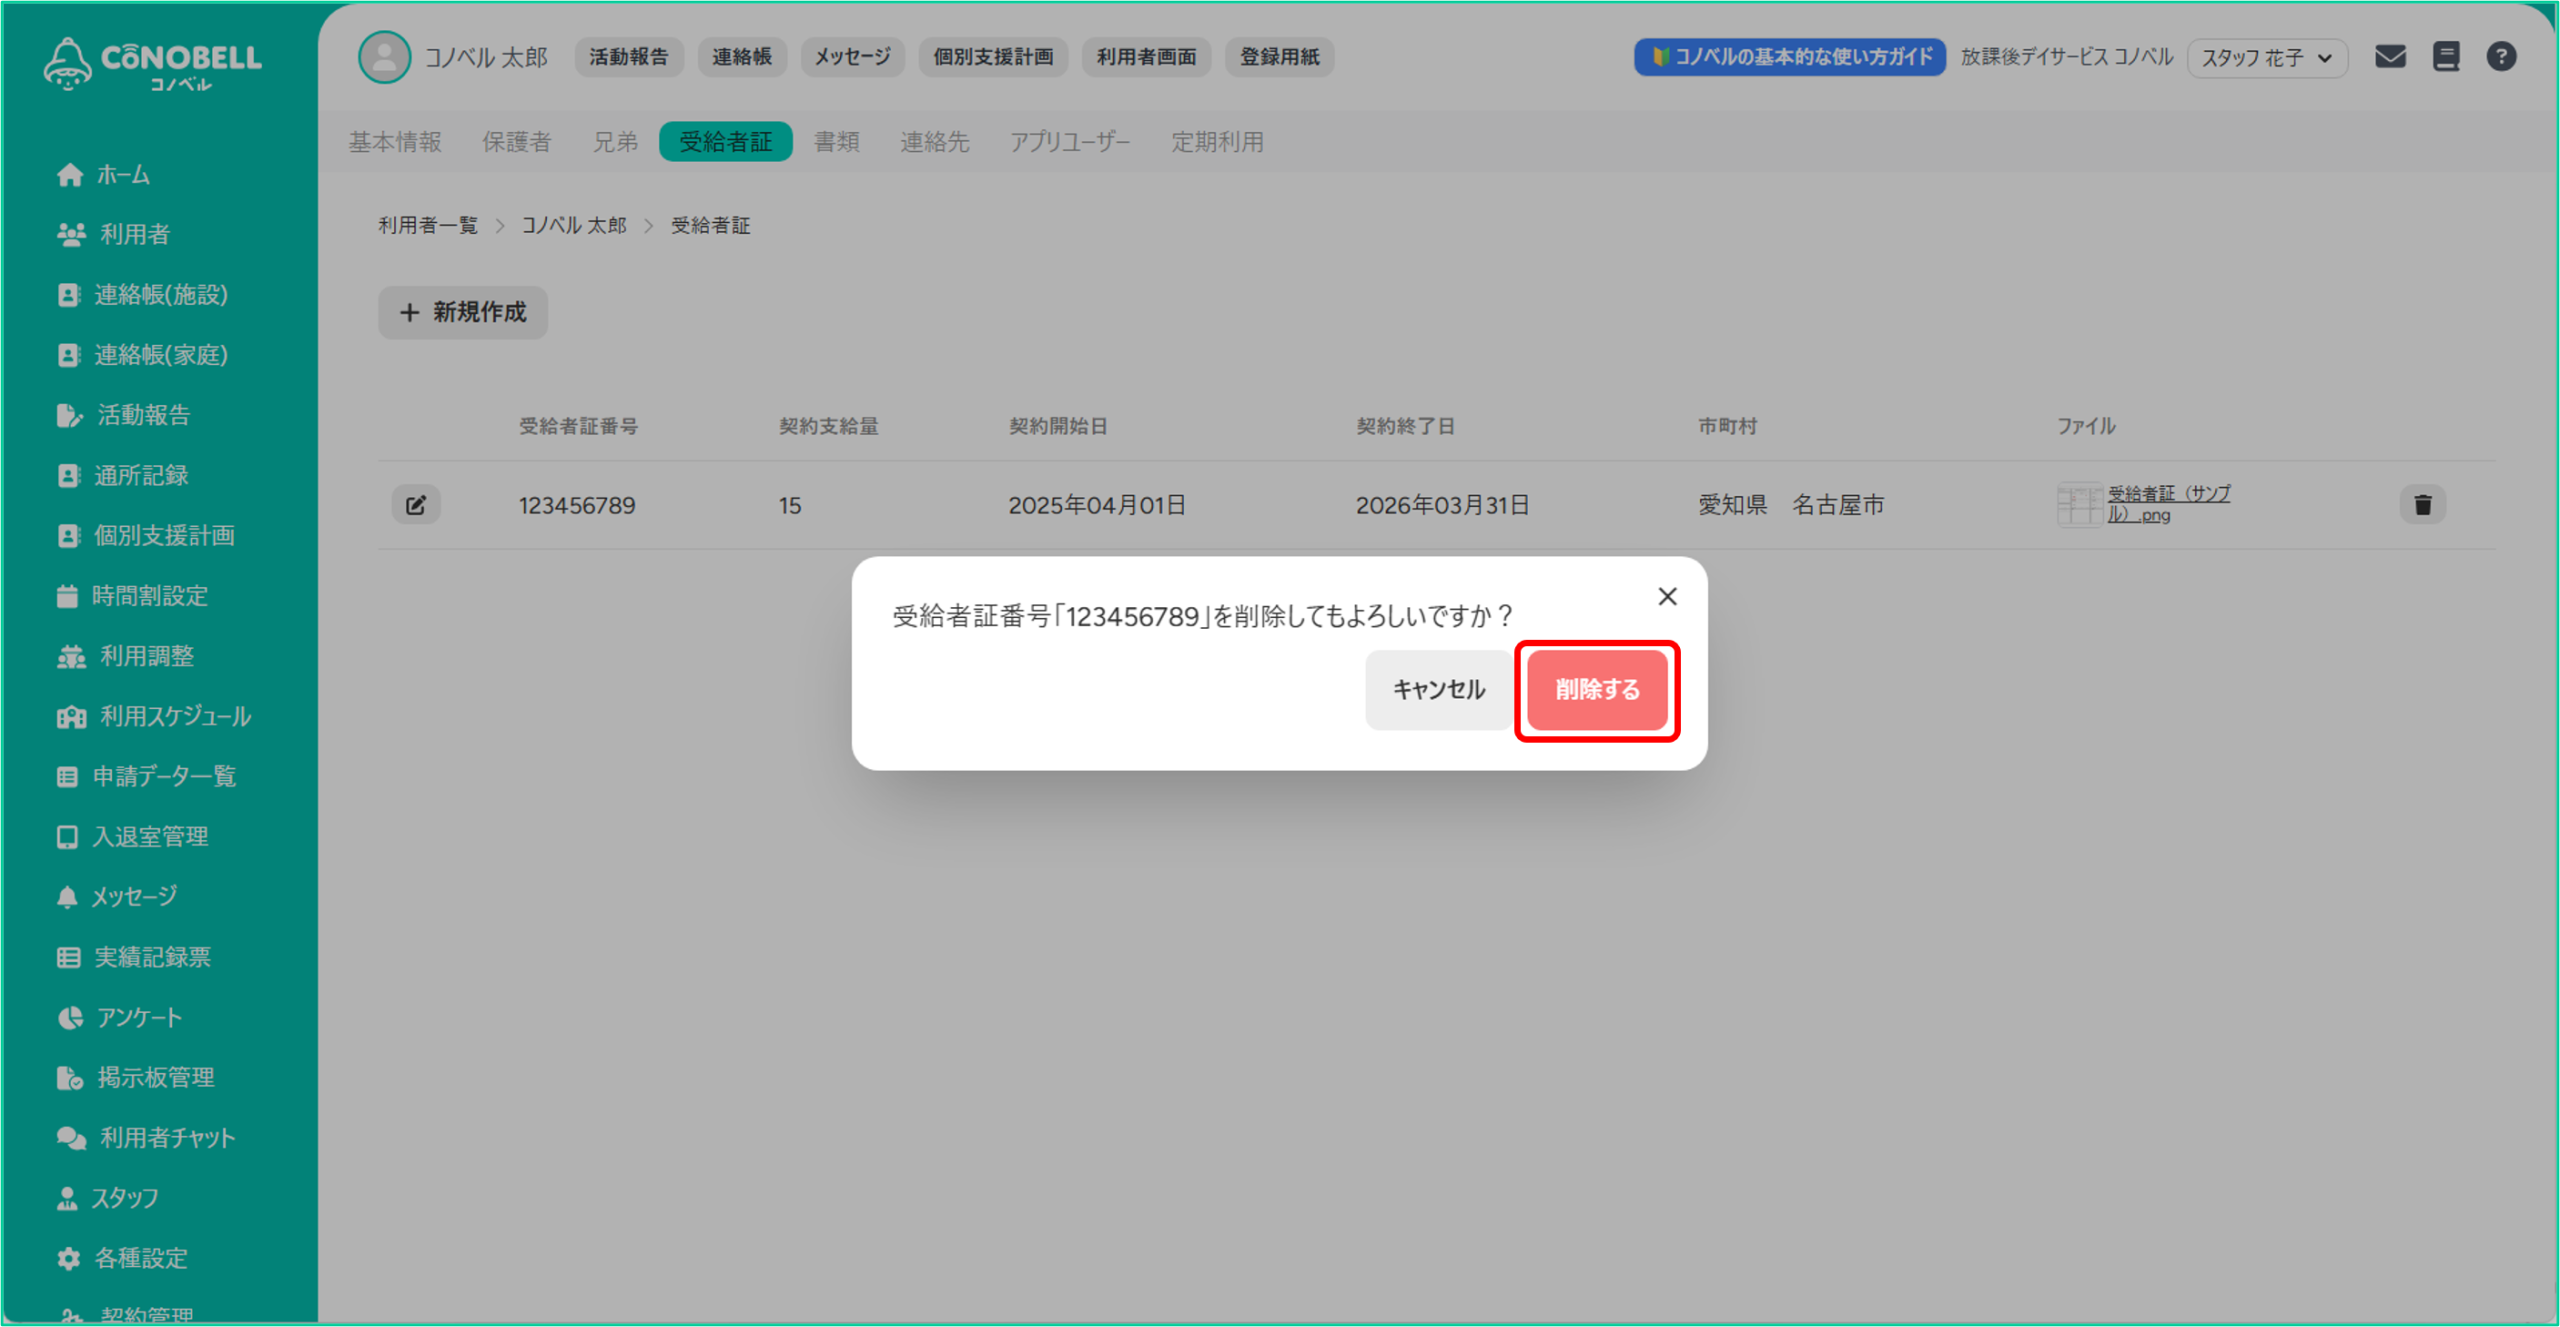Click the pencil edit icon for 123456789
2560x1327 pixels.
coord(416,505)
